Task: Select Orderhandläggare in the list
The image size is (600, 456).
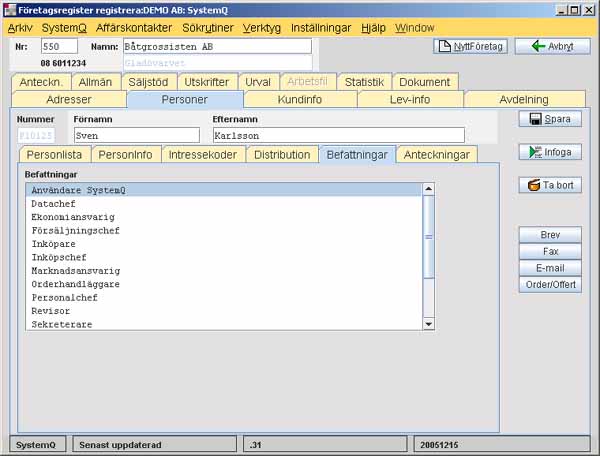Action: pyautogui.click(x=224, y=284)
